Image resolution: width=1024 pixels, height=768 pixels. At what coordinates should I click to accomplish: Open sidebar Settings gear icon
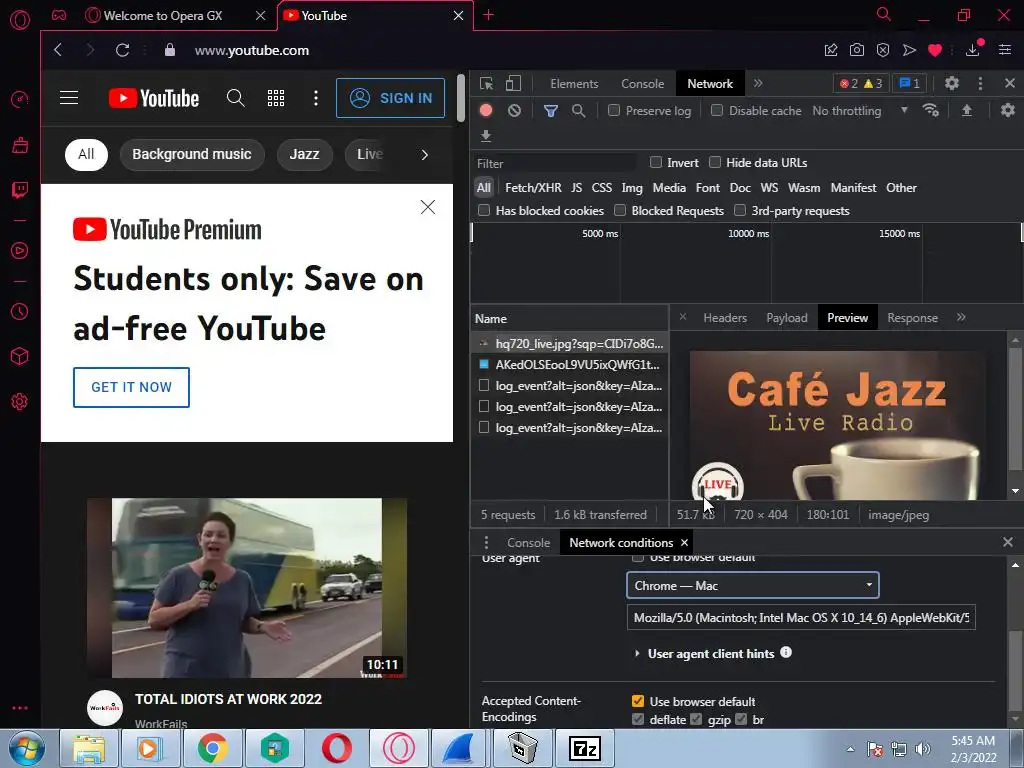[20, 401]
